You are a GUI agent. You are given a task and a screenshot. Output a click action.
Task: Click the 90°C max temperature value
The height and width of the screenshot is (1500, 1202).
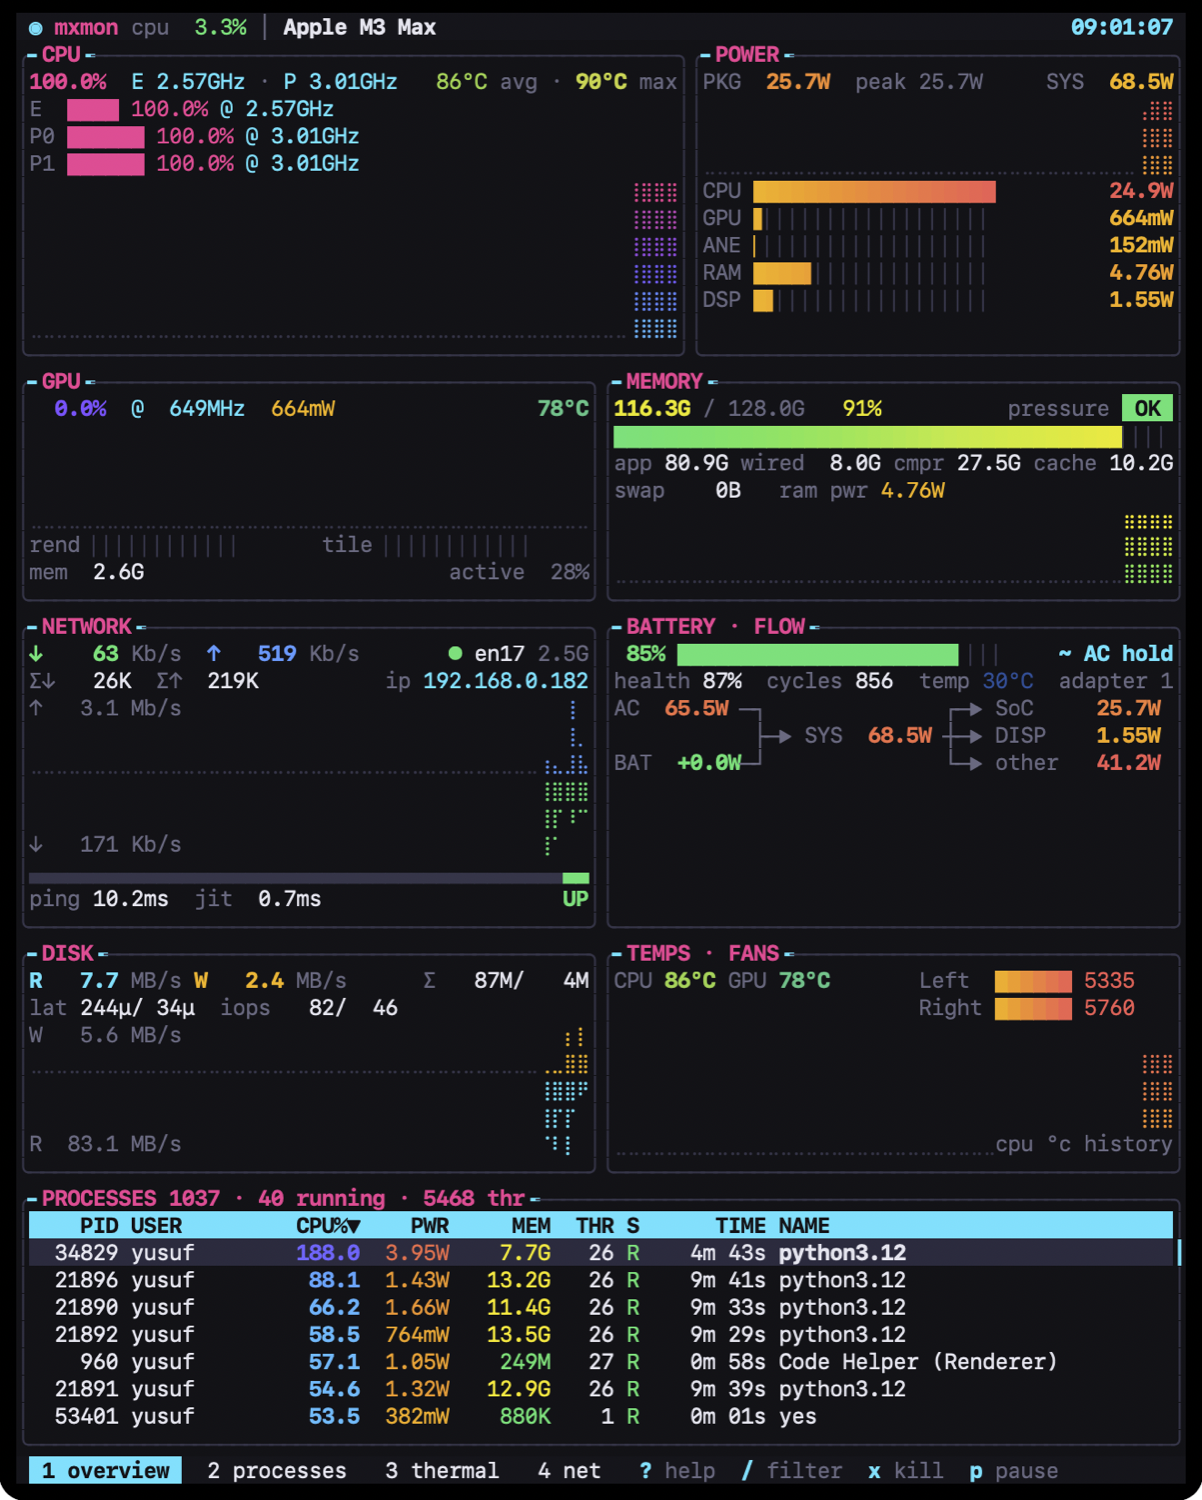pos(601,81)
